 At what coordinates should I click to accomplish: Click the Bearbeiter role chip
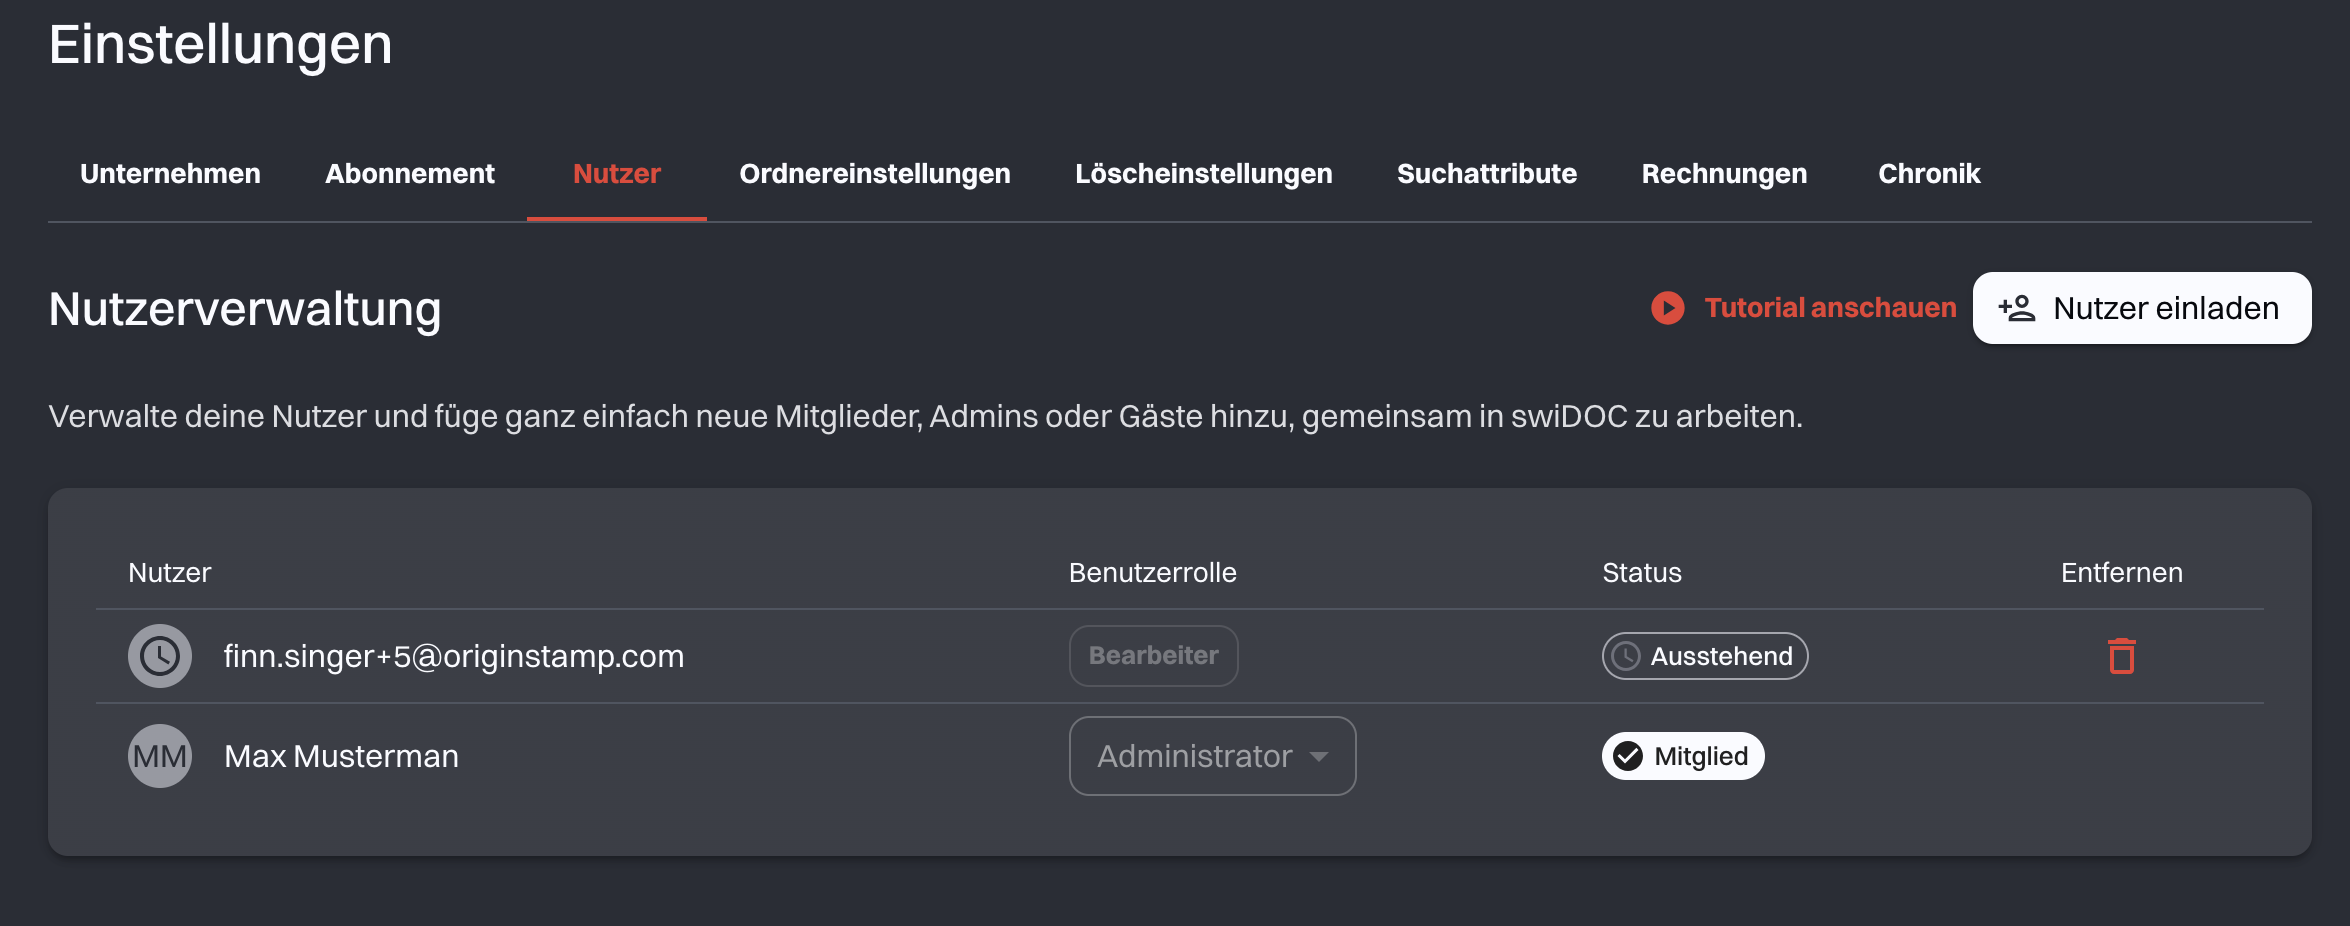pos(1153,656)
